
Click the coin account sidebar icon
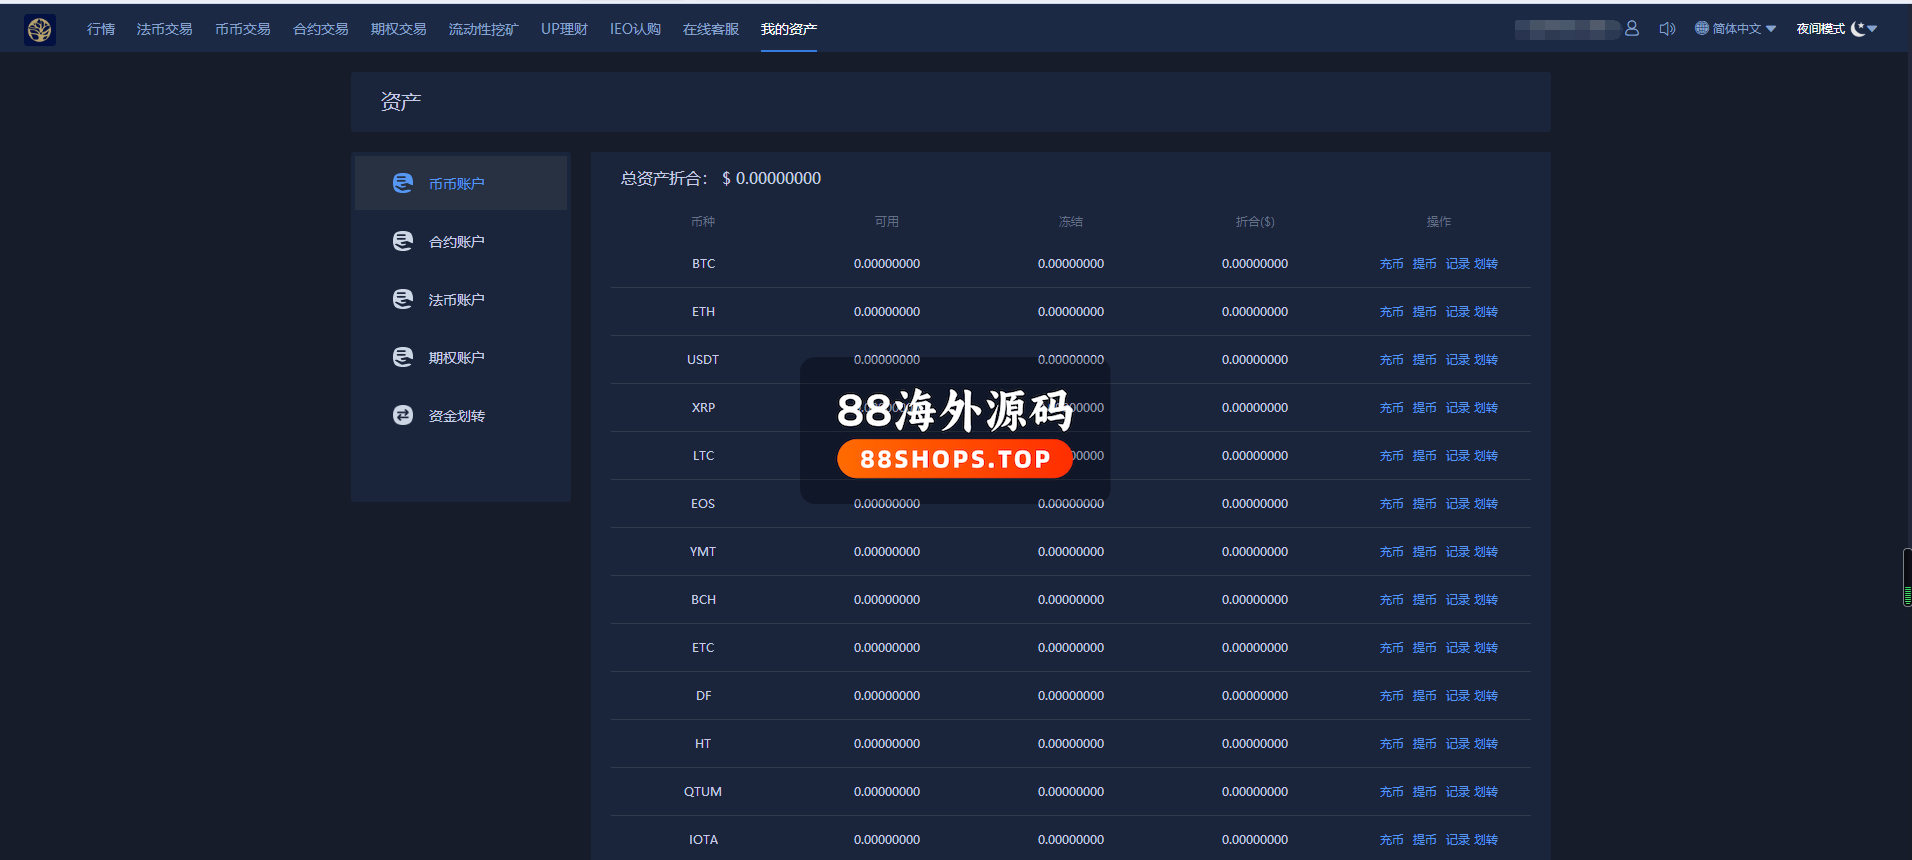[x=403, y=183]
